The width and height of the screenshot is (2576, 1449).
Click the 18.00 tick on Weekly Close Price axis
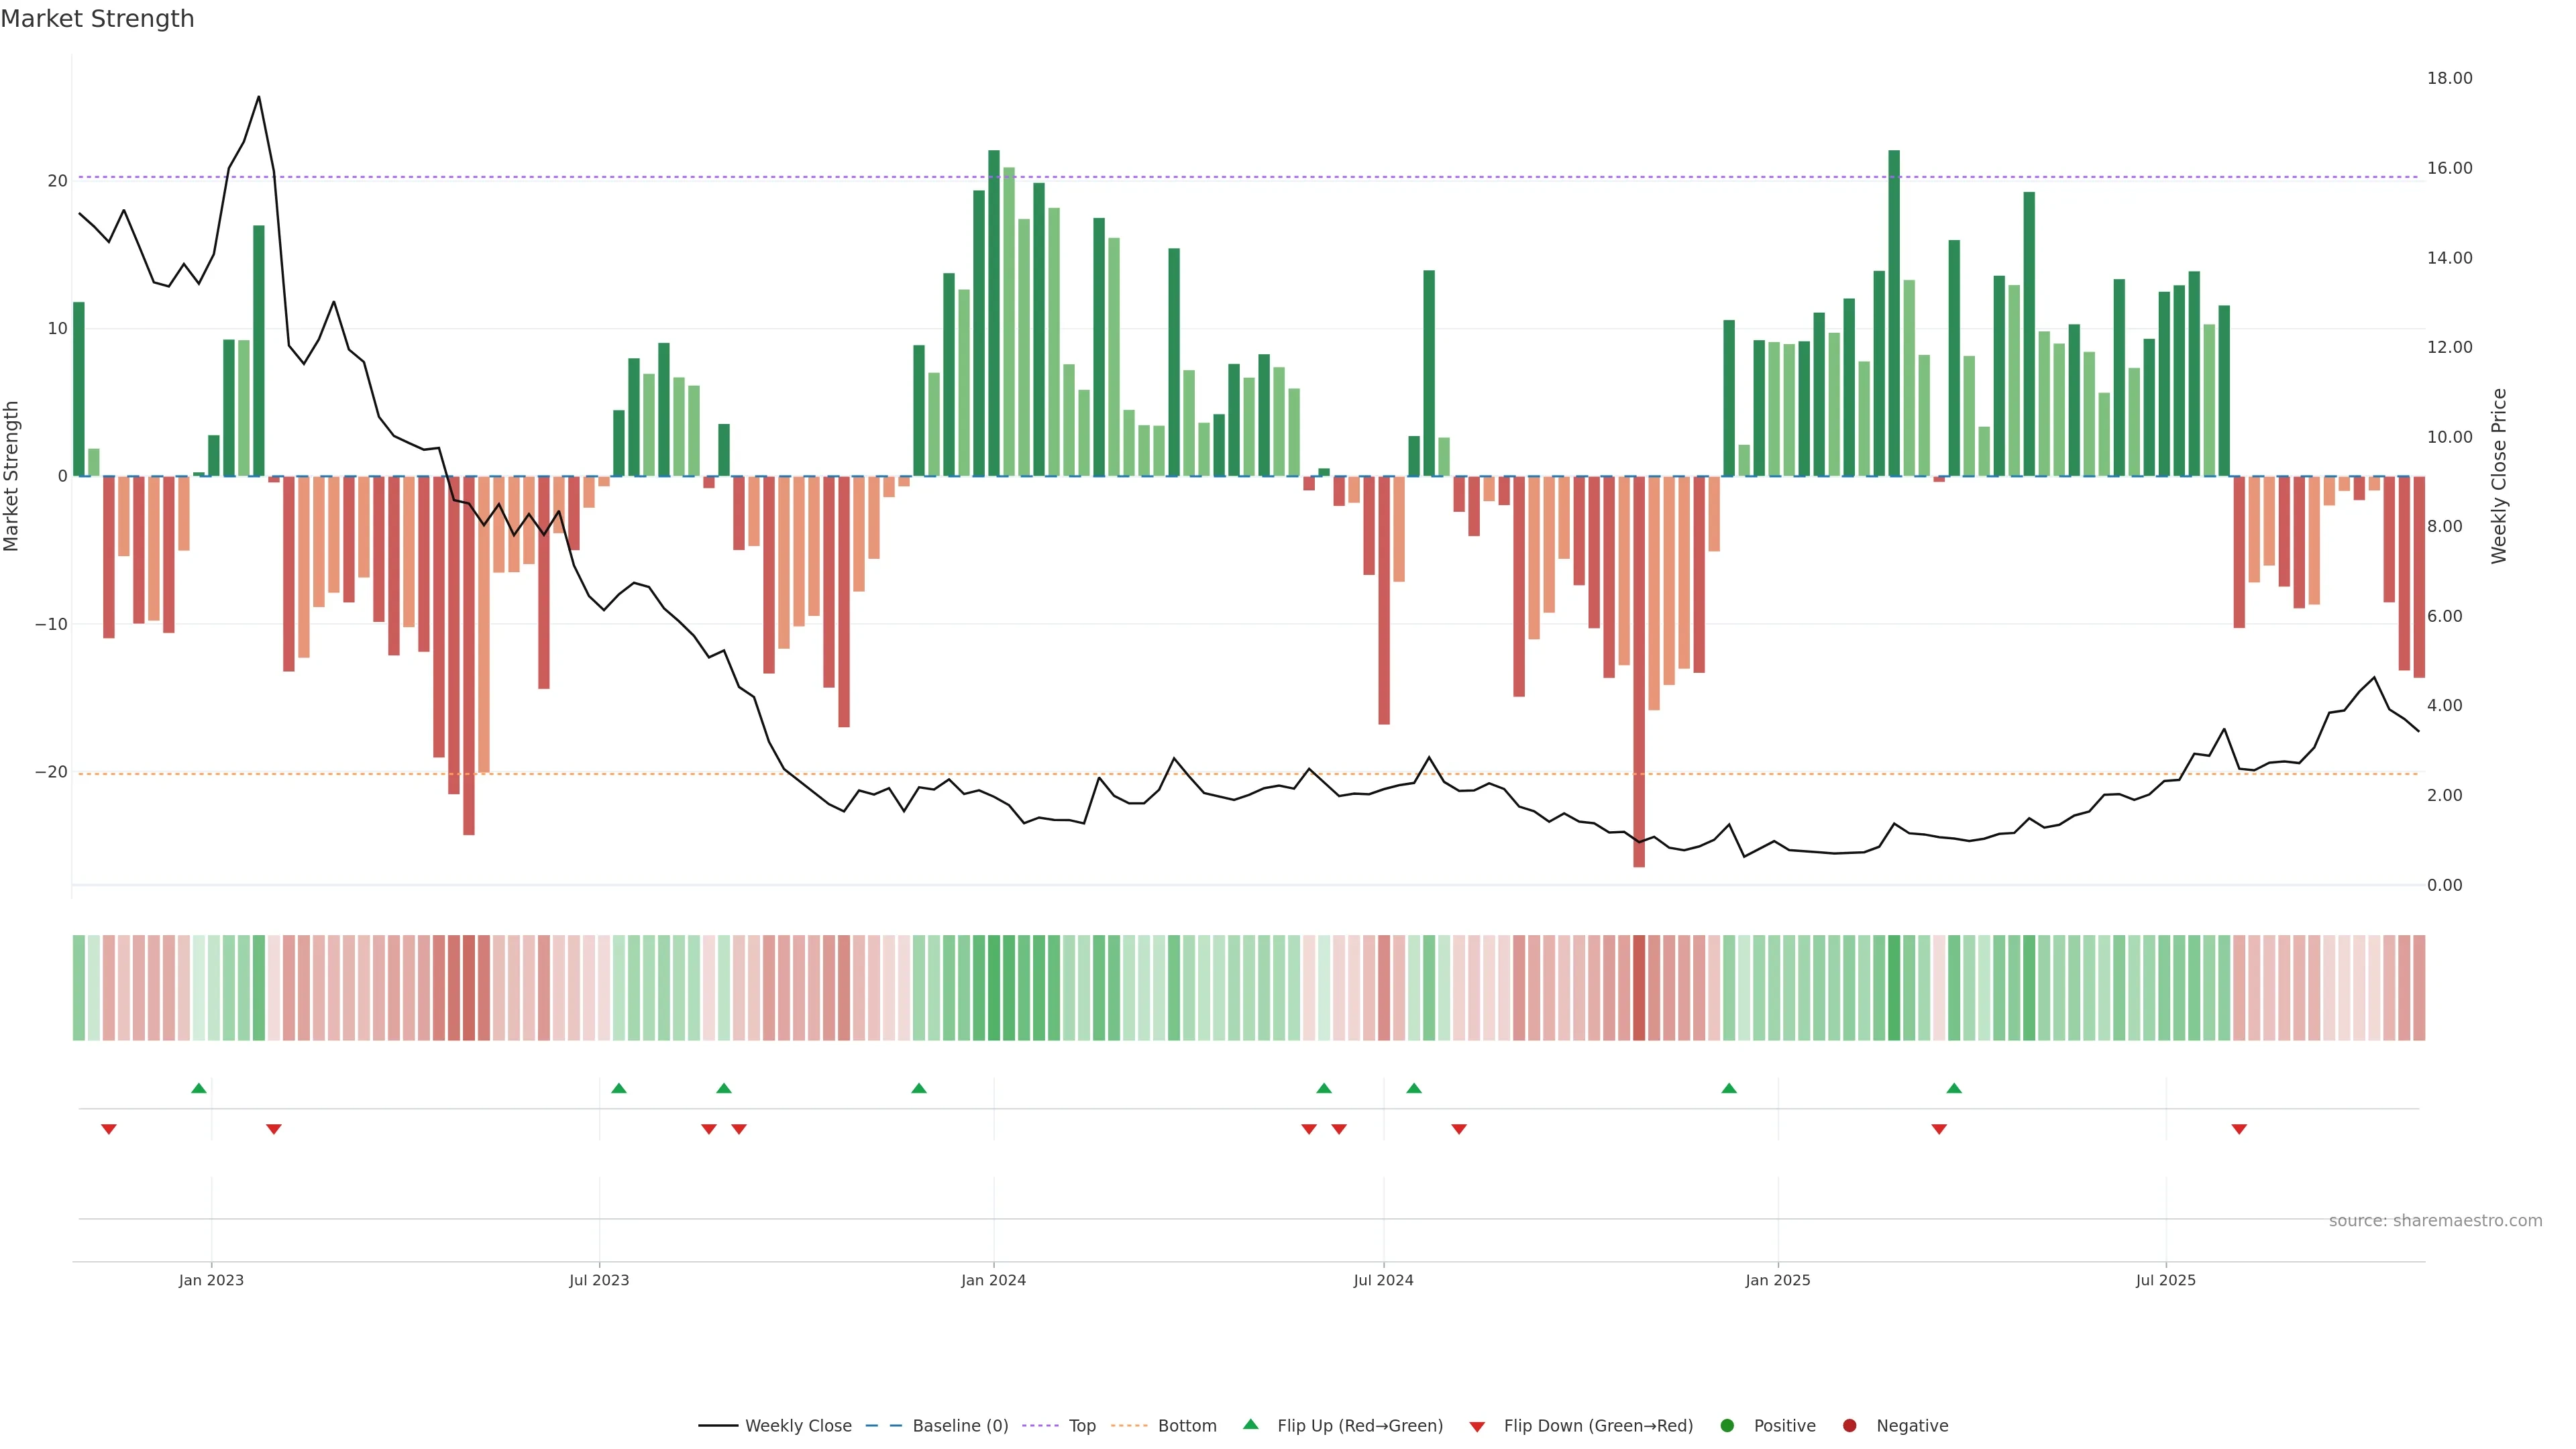[x=2449, y=78]
